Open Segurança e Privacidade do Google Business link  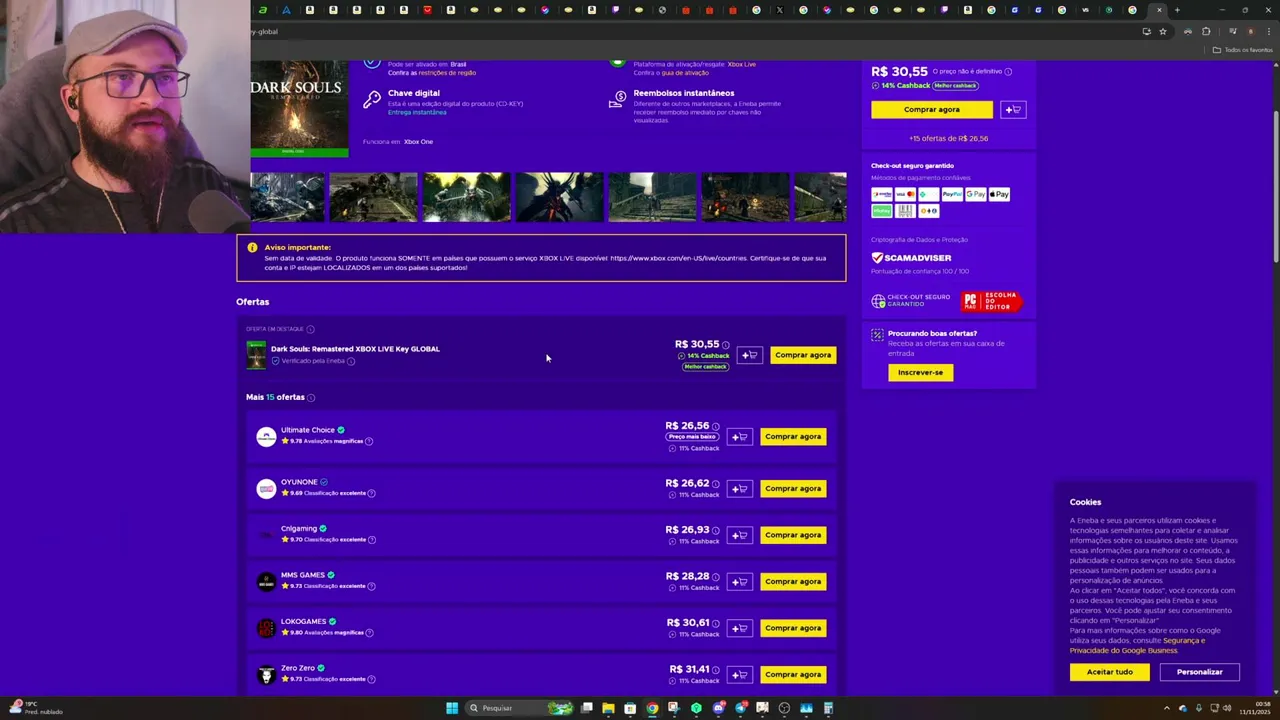(x=1137, y=645)
